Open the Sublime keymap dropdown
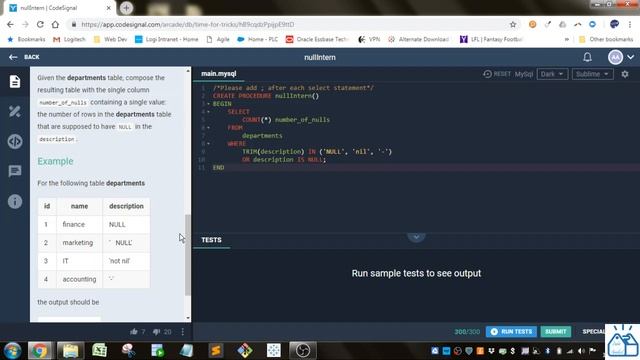Viewport: 640px width, 360px height. 592,74
